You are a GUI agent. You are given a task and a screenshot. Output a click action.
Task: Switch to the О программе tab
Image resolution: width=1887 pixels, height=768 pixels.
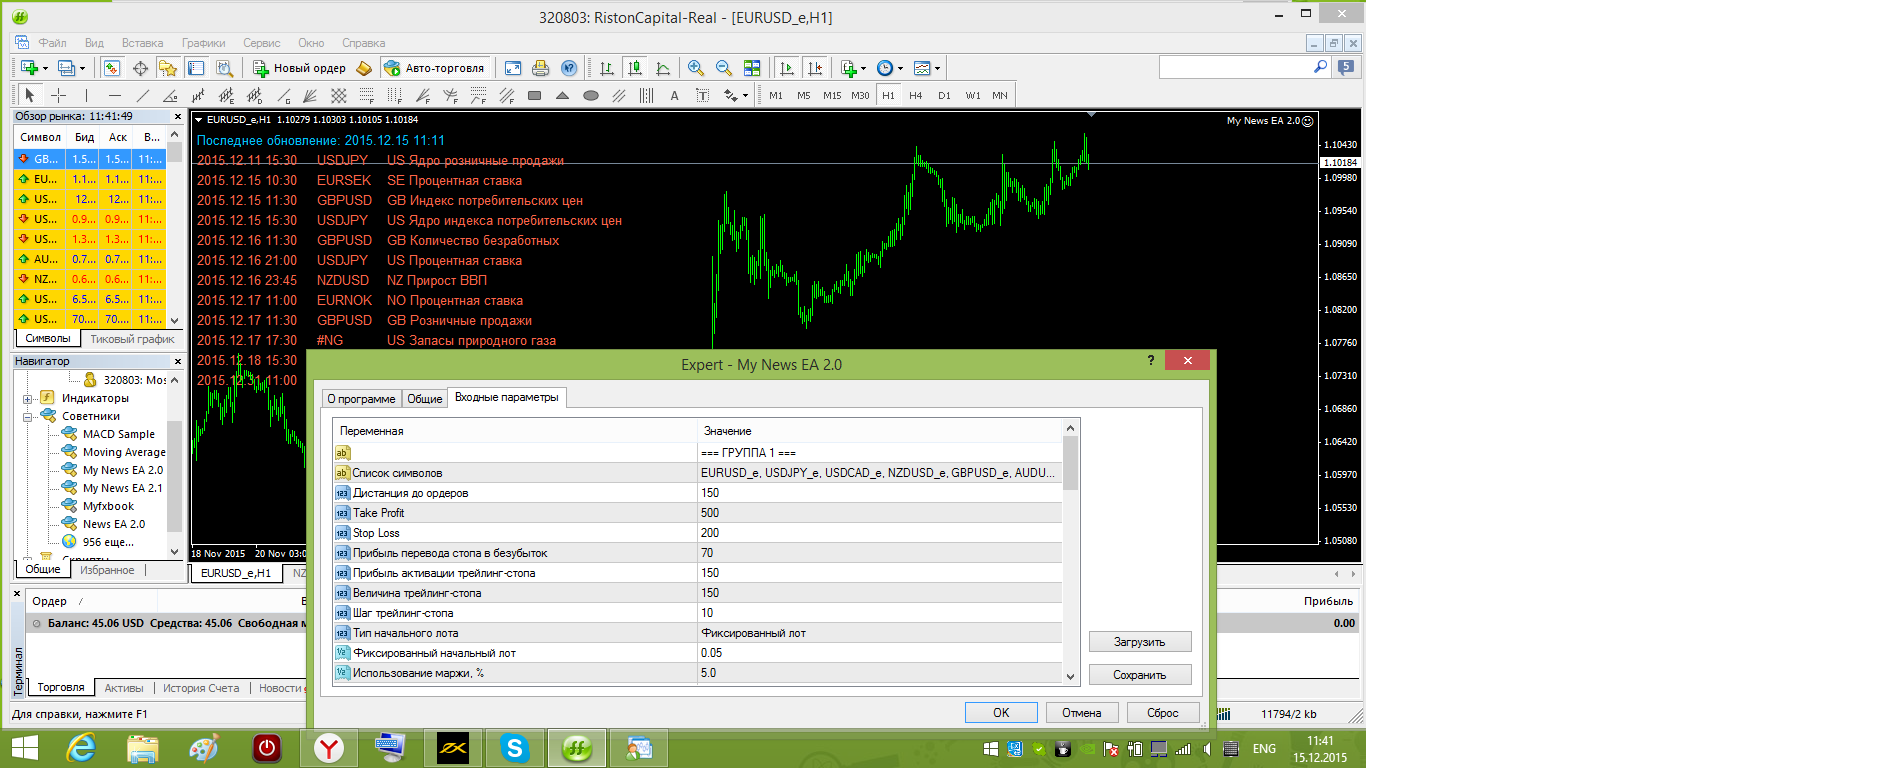pyautogui.click(x=361, y=398)
